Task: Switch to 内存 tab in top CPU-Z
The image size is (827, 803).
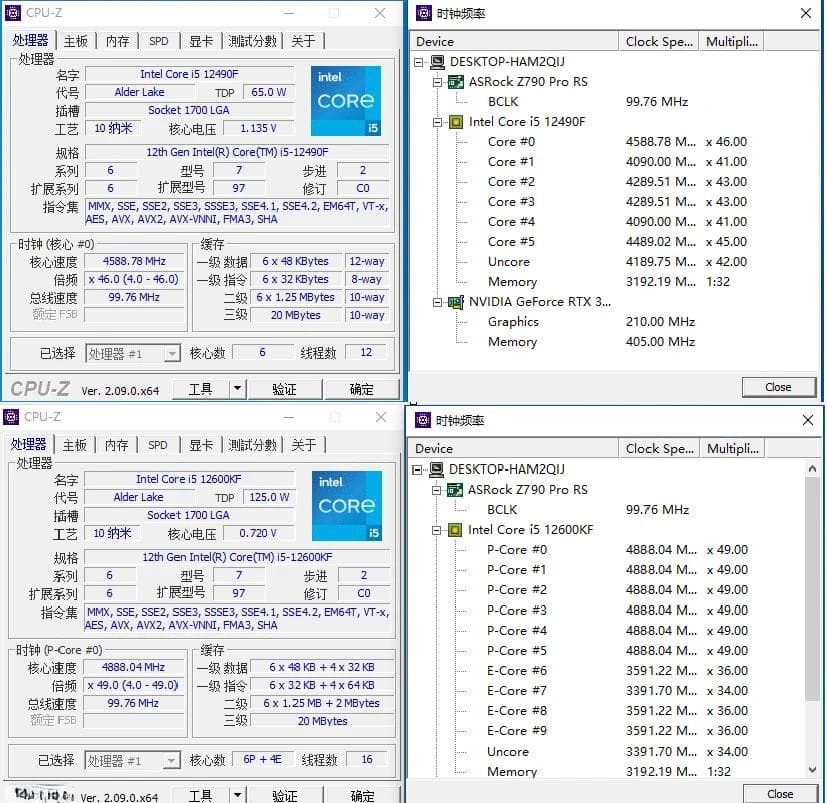Action: (x=117, y=41)
